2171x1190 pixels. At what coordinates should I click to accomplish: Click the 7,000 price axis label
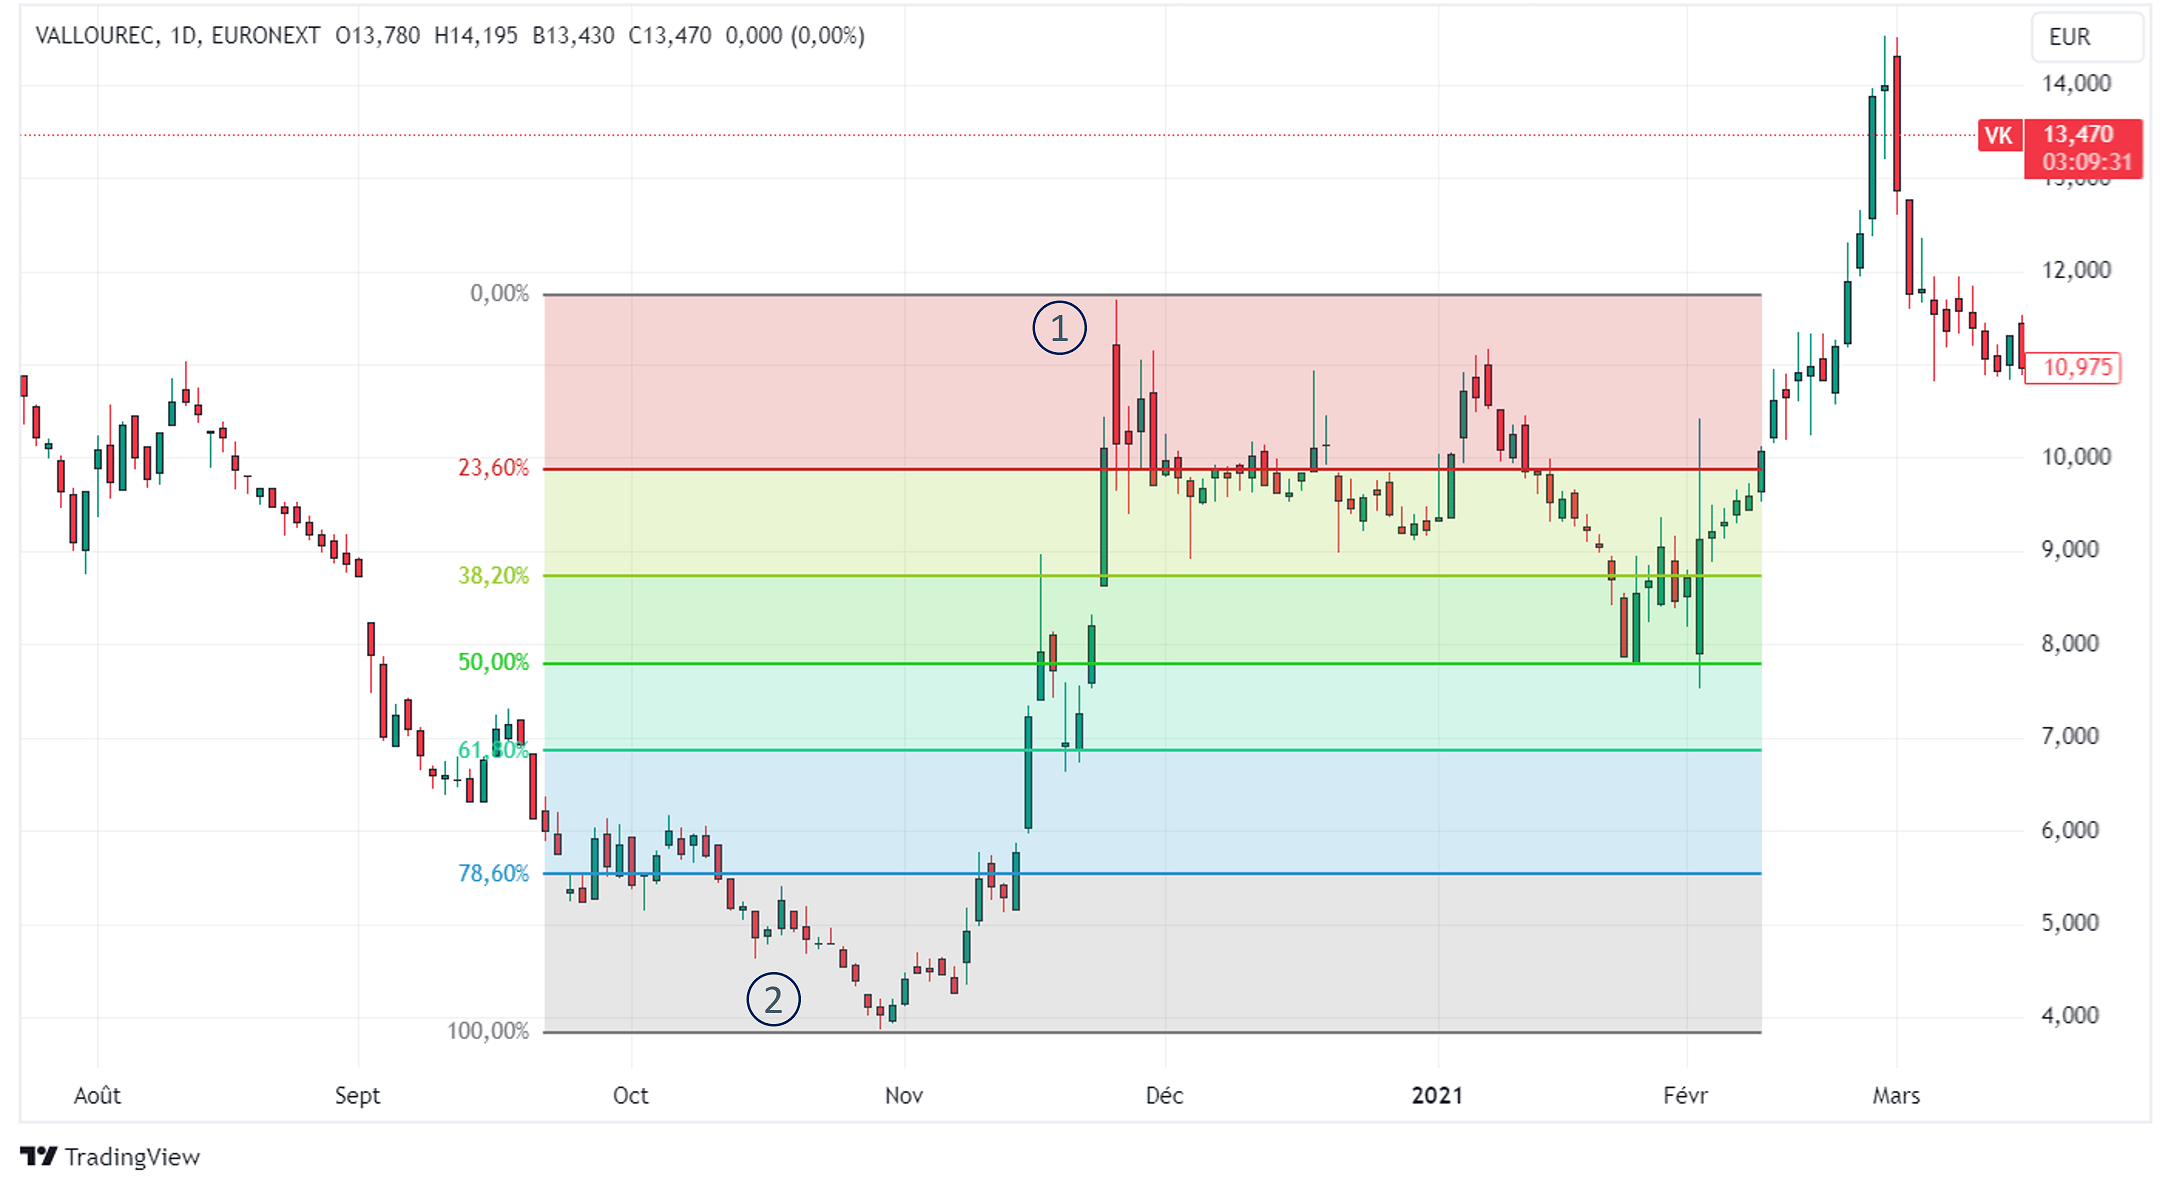click(x=2070, y=736)
